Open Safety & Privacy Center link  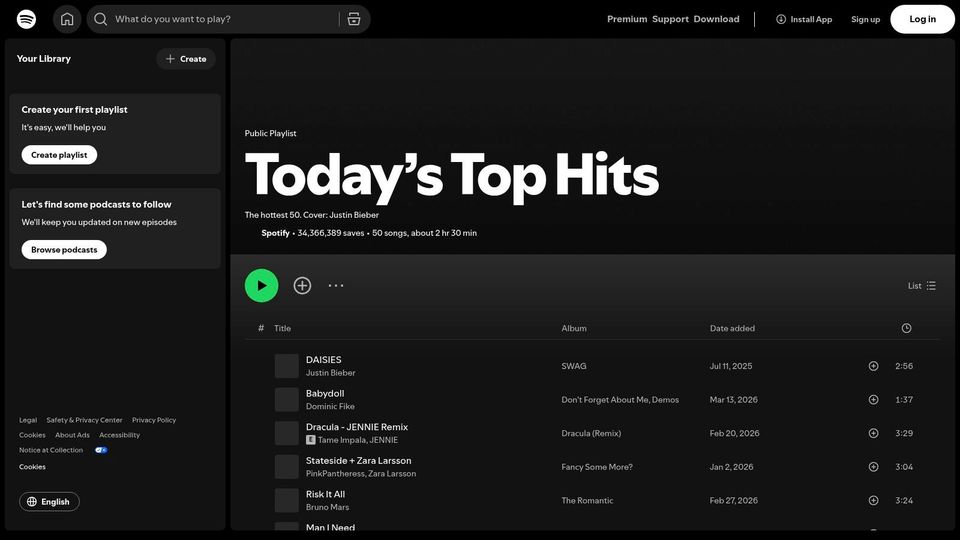click(x=84, y=420)
